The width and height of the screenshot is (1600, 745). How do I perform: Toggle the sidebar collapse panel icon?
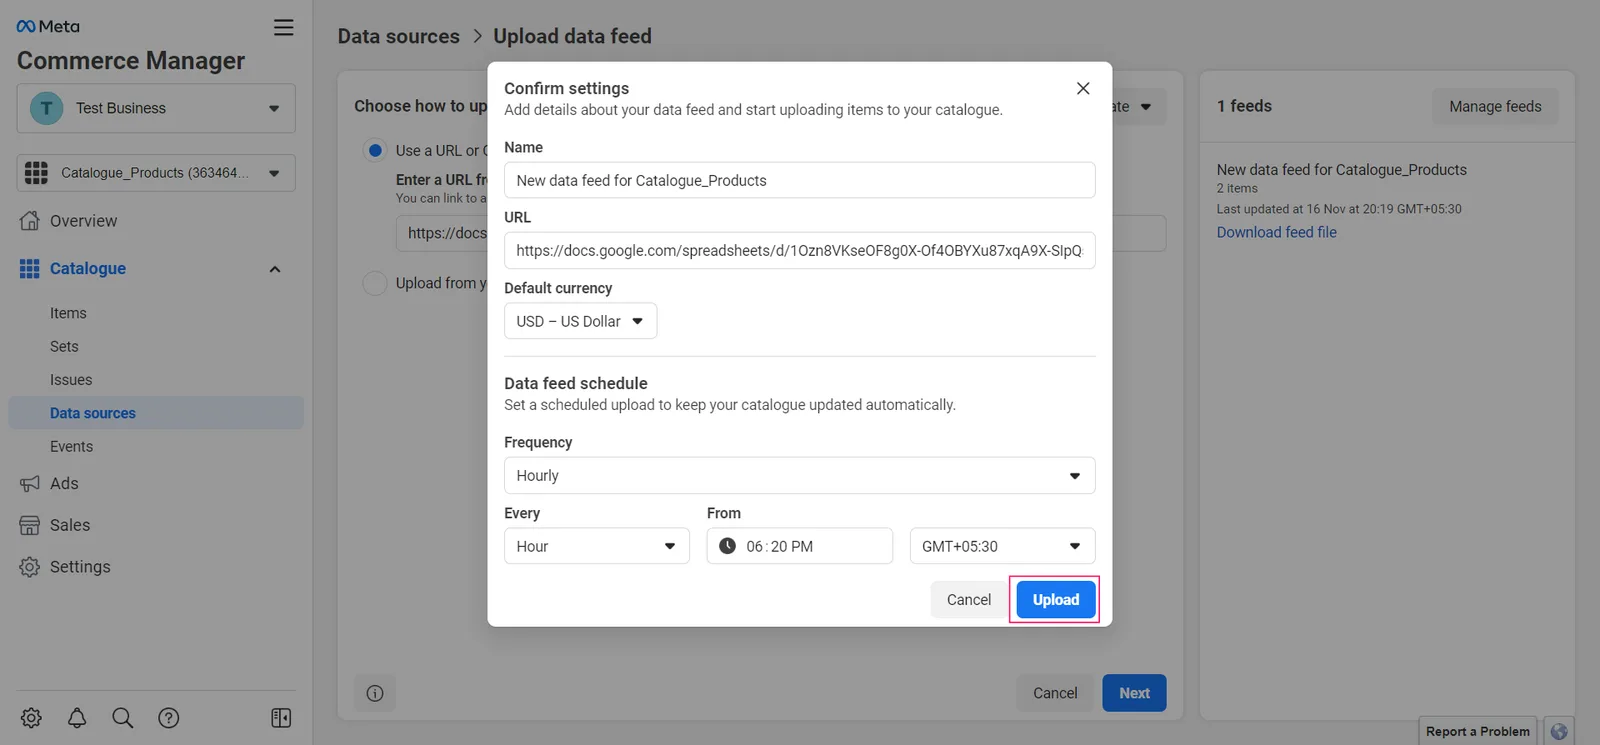pyautogui.click(x=281, y=717)
